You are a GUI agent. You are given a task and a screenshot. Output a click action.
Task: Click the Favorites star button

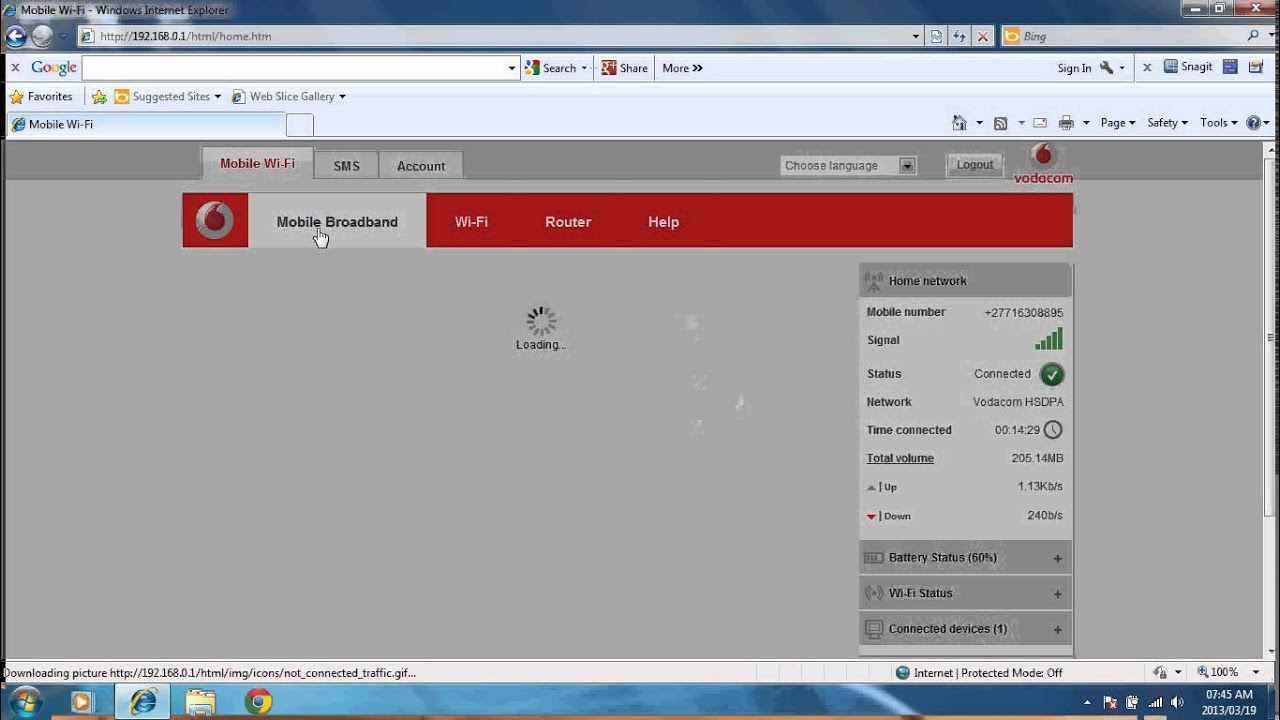click(41, 96)
